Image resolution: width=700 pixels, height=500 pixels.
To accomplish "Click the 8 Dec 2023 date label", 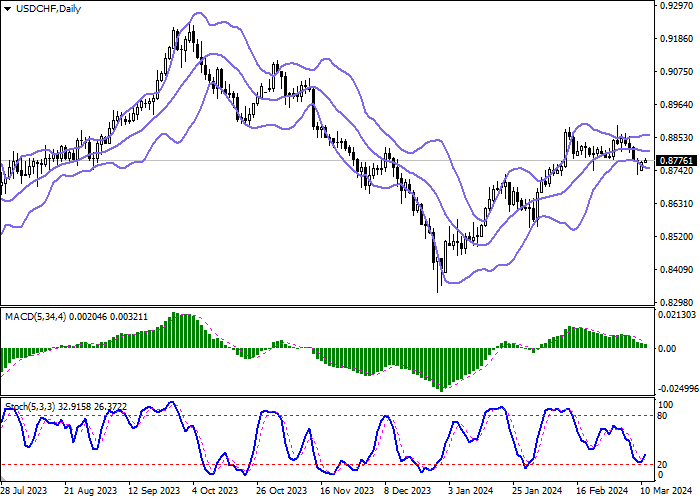I will tap(408, 491).
